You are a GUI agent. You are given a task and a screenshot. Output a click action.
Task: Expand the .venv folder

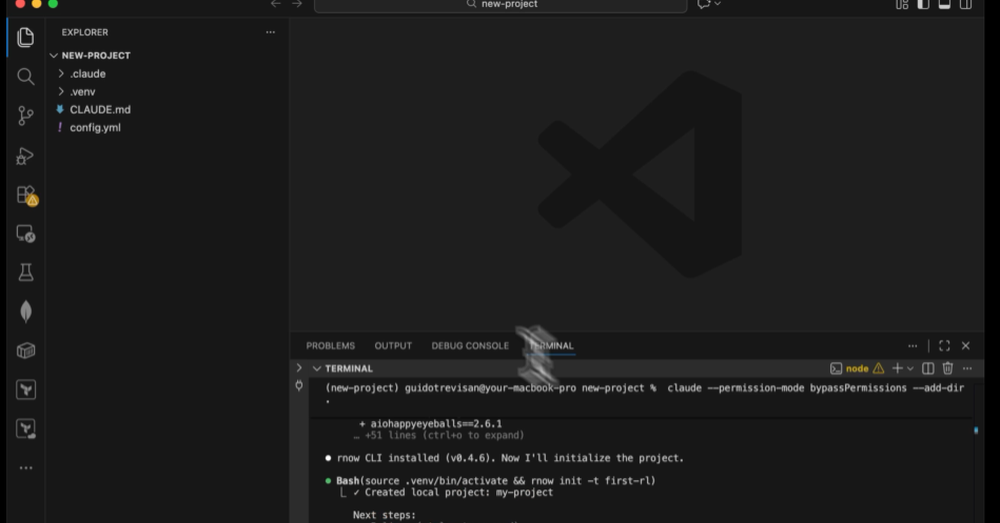[61, 91]
